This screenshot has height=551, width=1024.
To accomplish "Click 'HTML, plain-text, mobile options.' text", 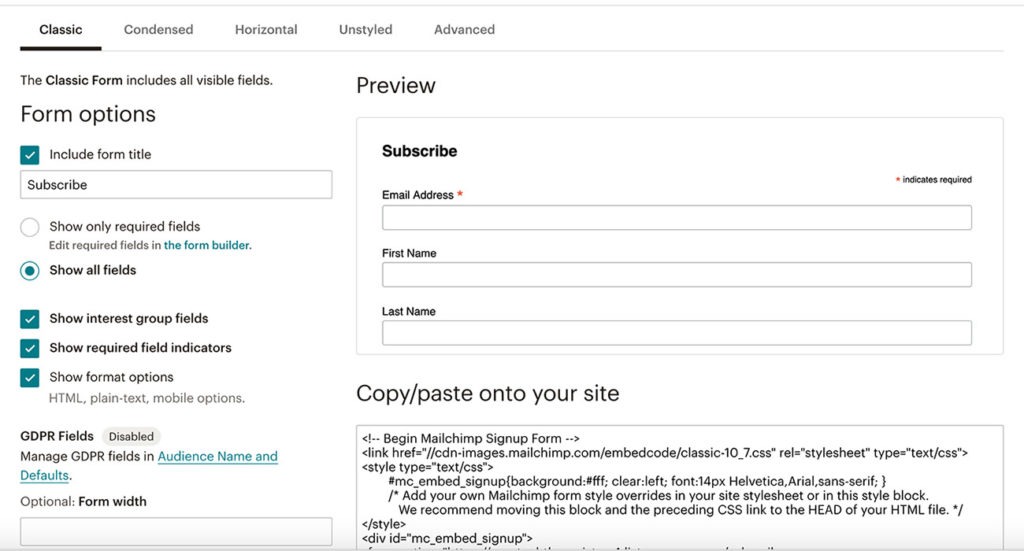I will [147, 398].
